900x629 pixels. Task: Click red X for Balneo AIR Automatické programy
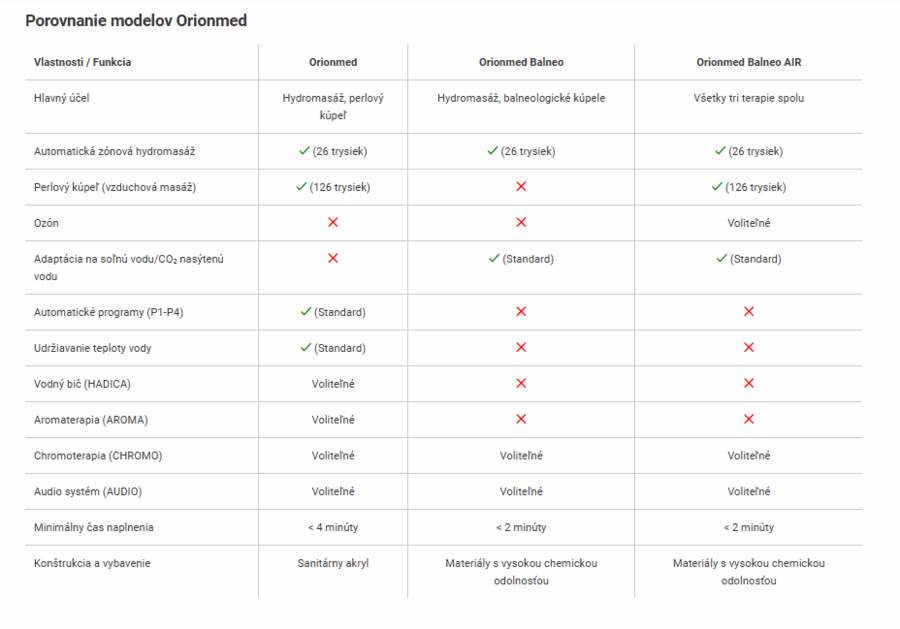pos(749,312)
